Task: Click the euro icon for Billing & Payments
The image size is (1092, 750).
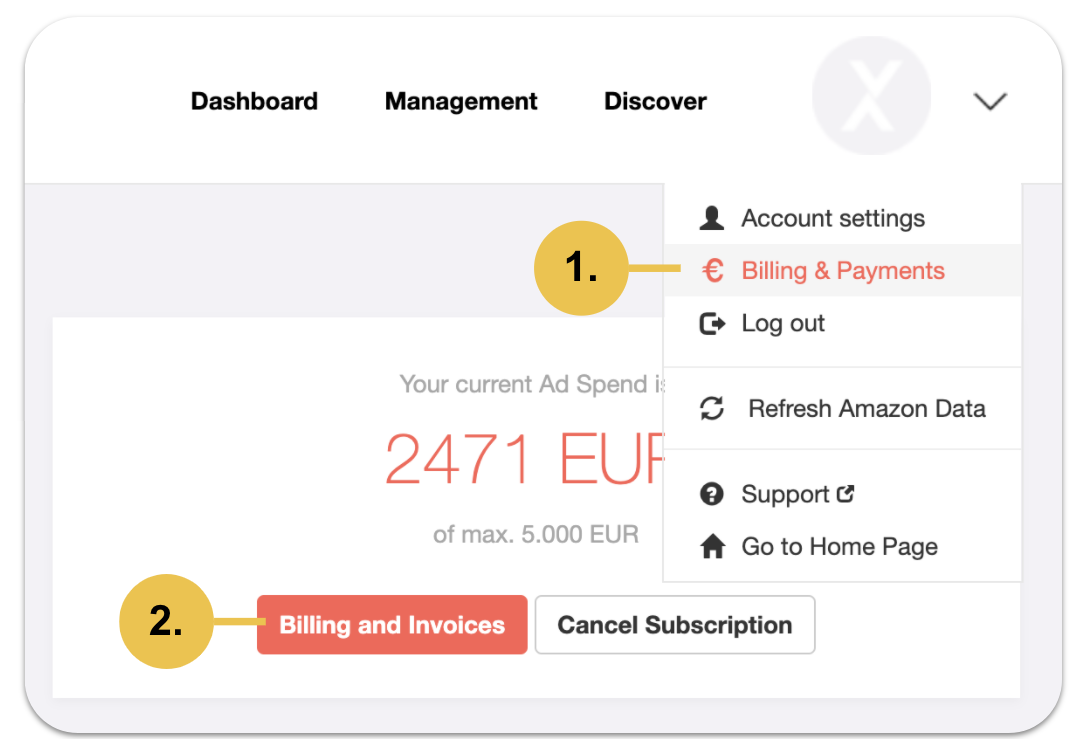Action: (x=712, y=270)
